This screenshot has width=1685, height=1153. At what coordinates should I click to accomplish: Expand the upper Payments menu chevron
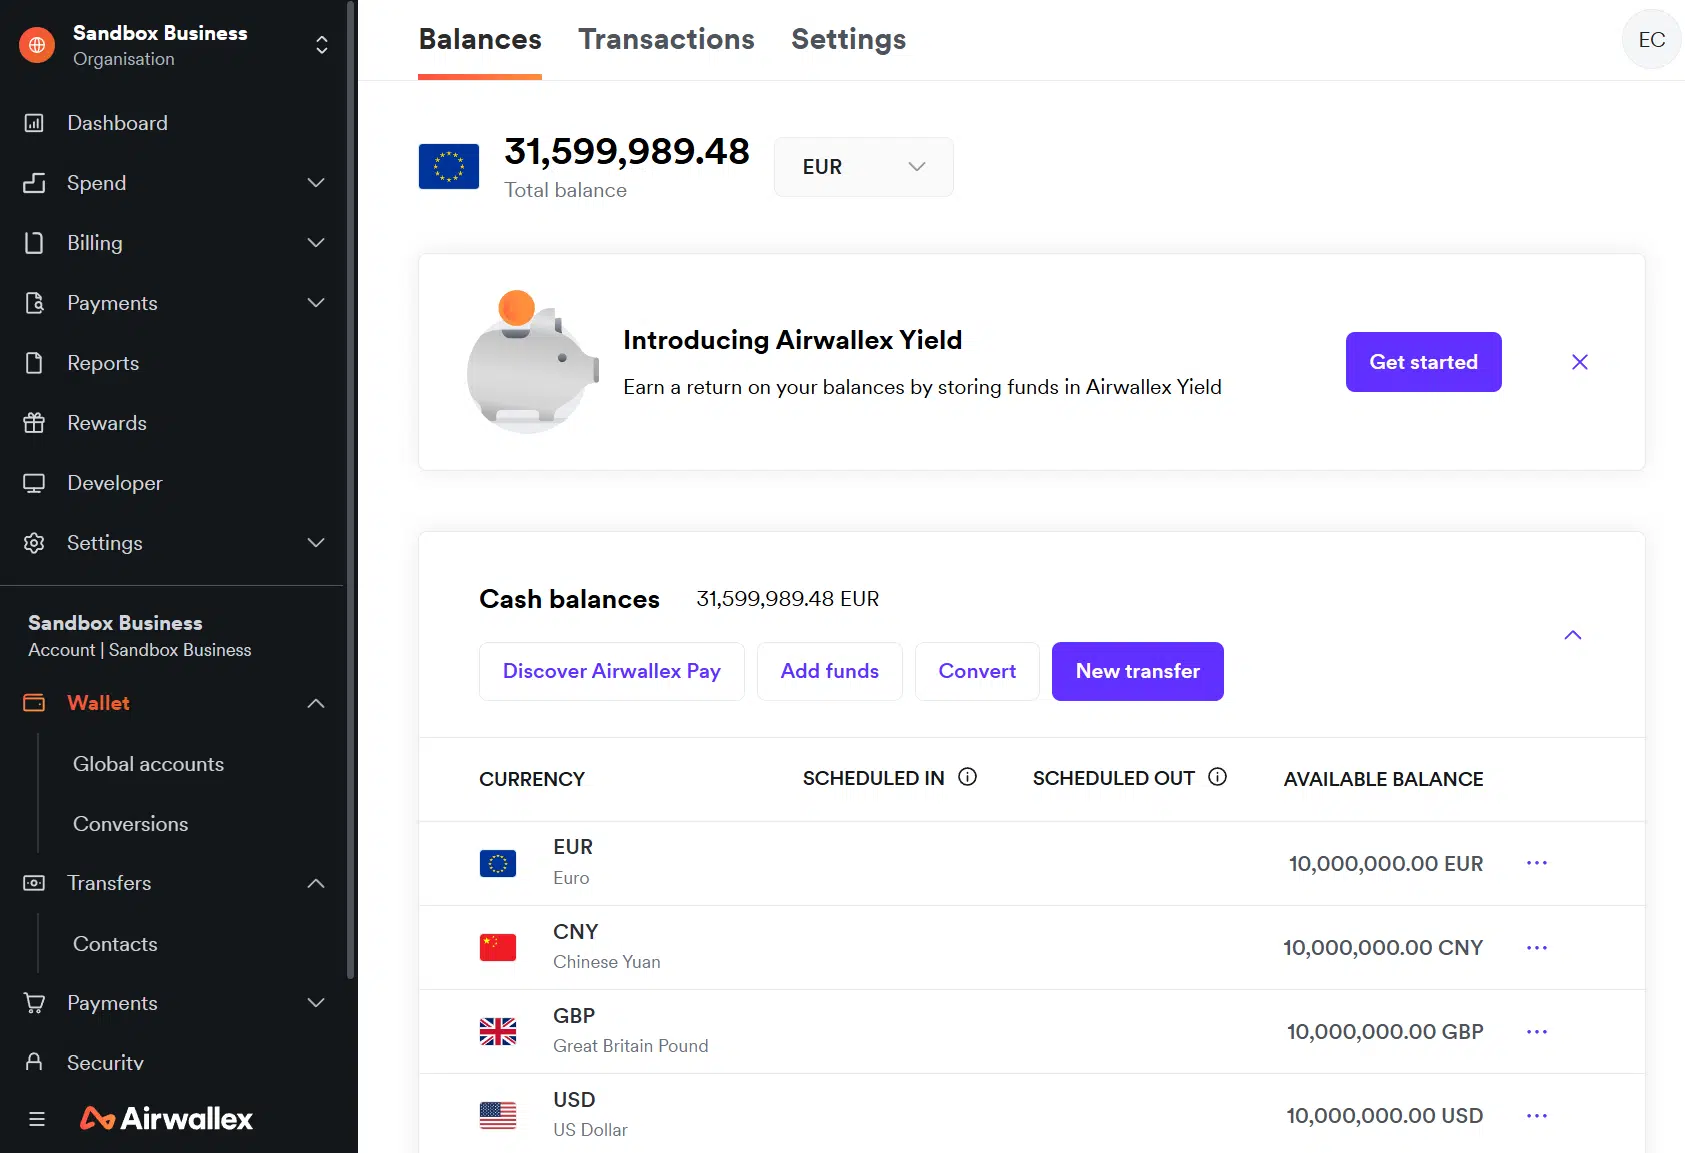coord(316,303)
